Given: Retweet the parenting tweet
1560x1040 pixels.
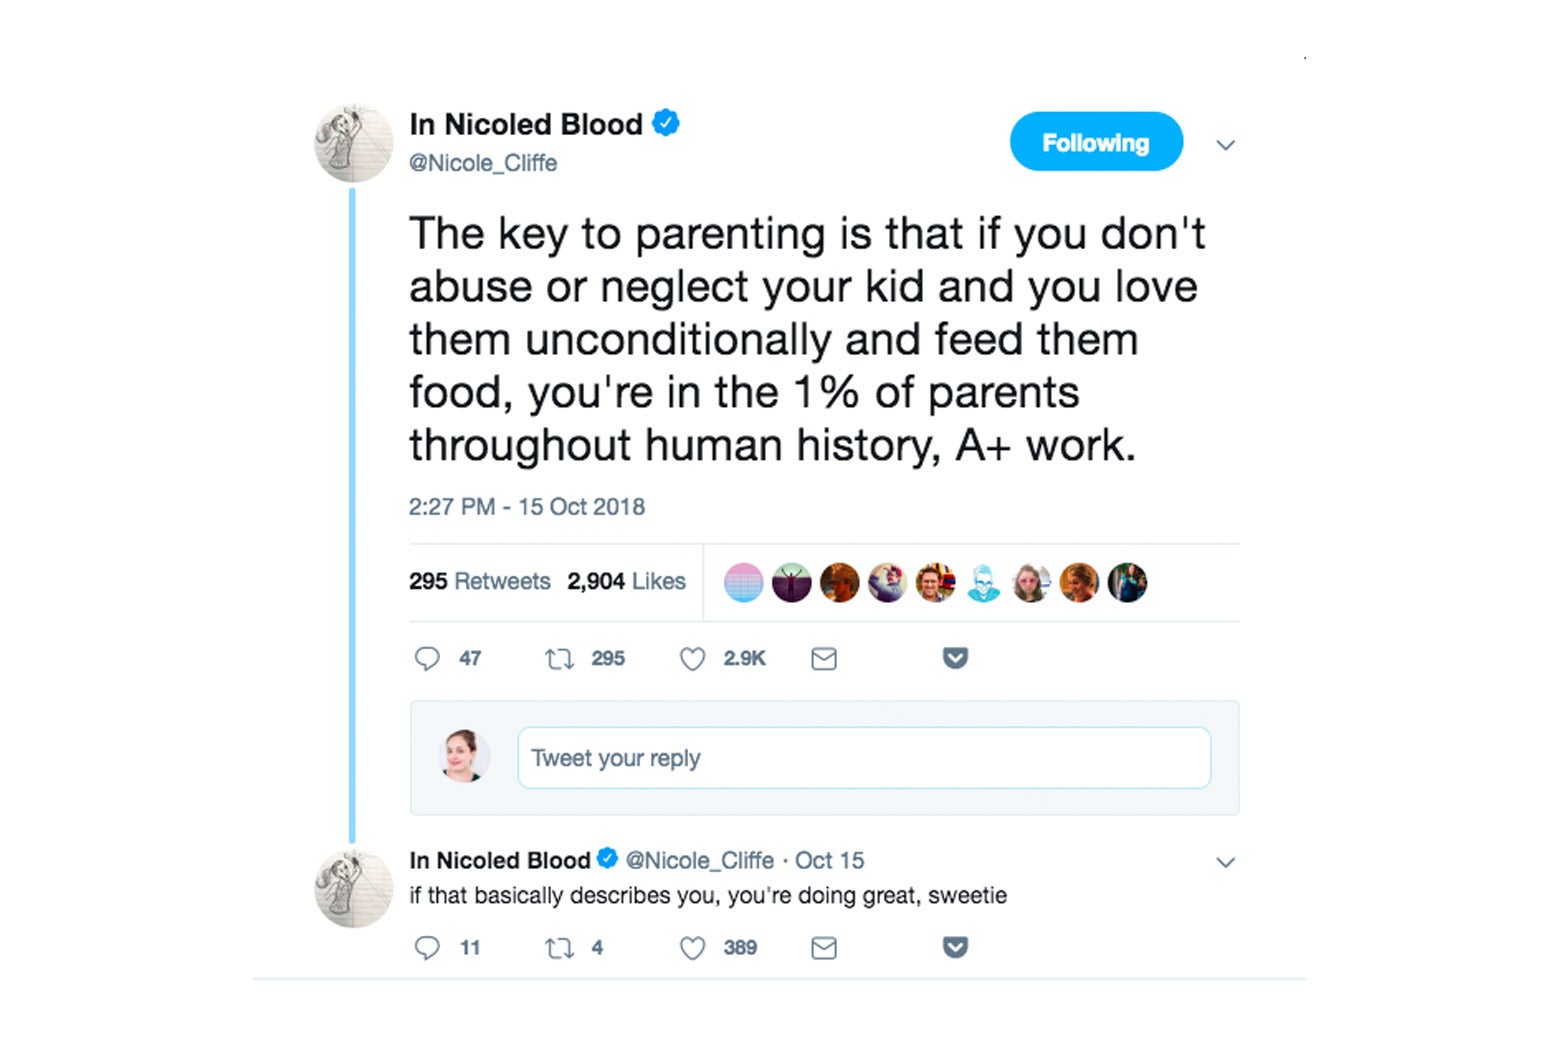Looking at the screenshot, I should coord(557,658).
